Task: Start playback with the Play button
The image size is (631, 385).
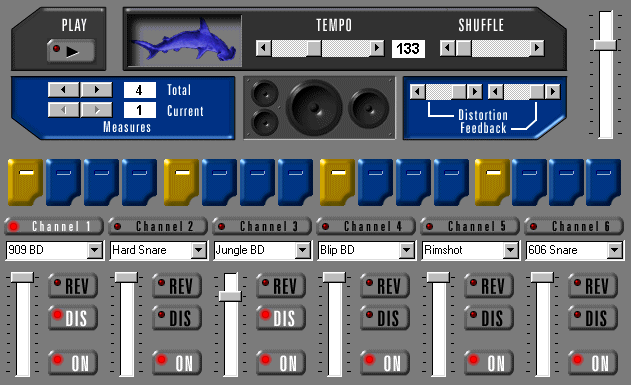Action: 71,51
